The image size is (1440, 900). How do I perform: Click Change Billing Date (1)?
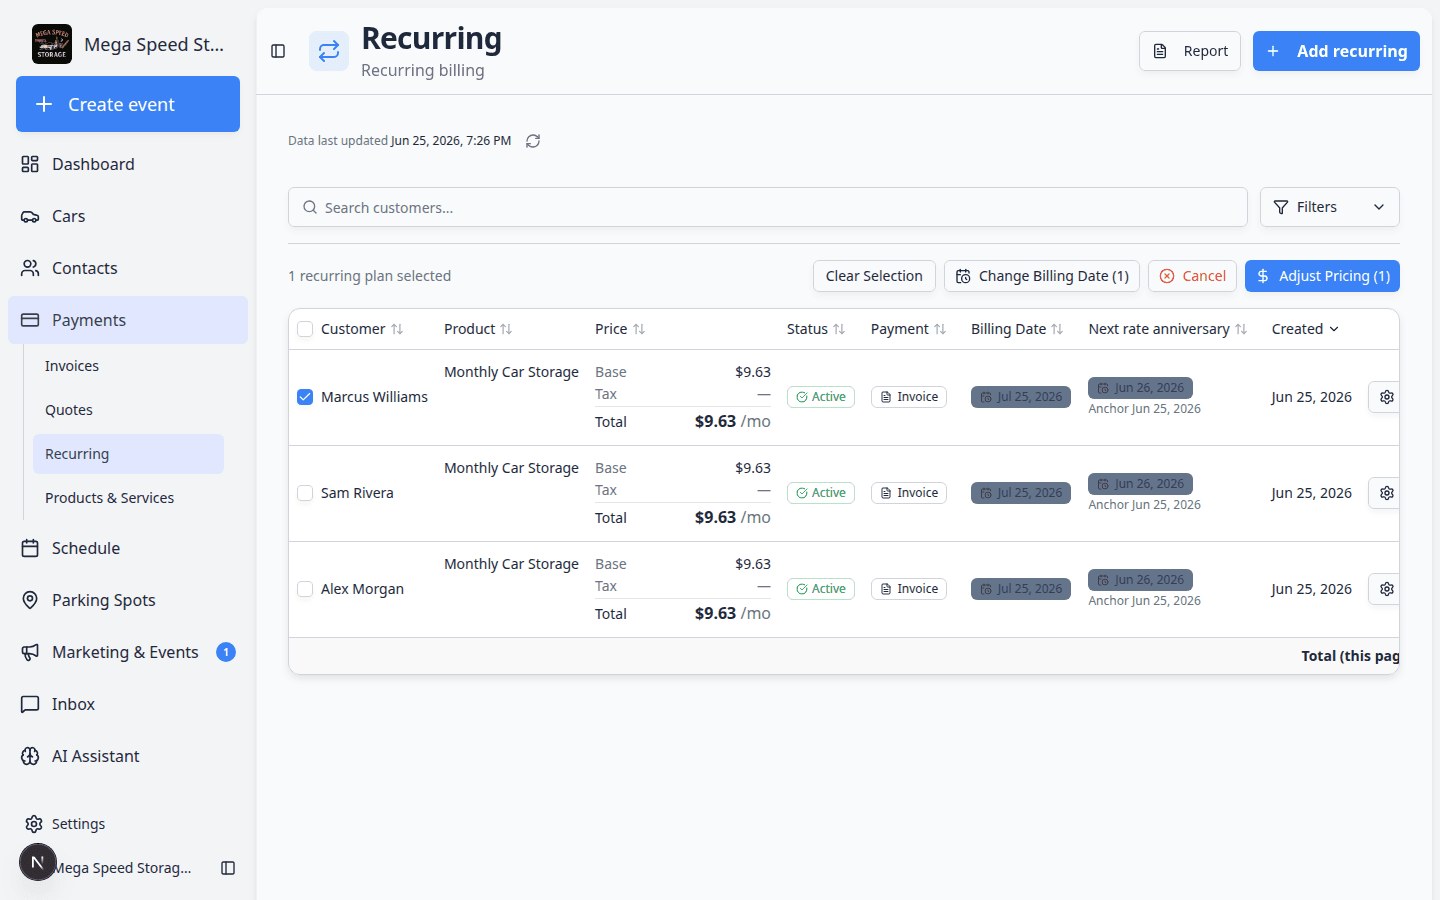pyautogui.click(x=1042, y=276)
